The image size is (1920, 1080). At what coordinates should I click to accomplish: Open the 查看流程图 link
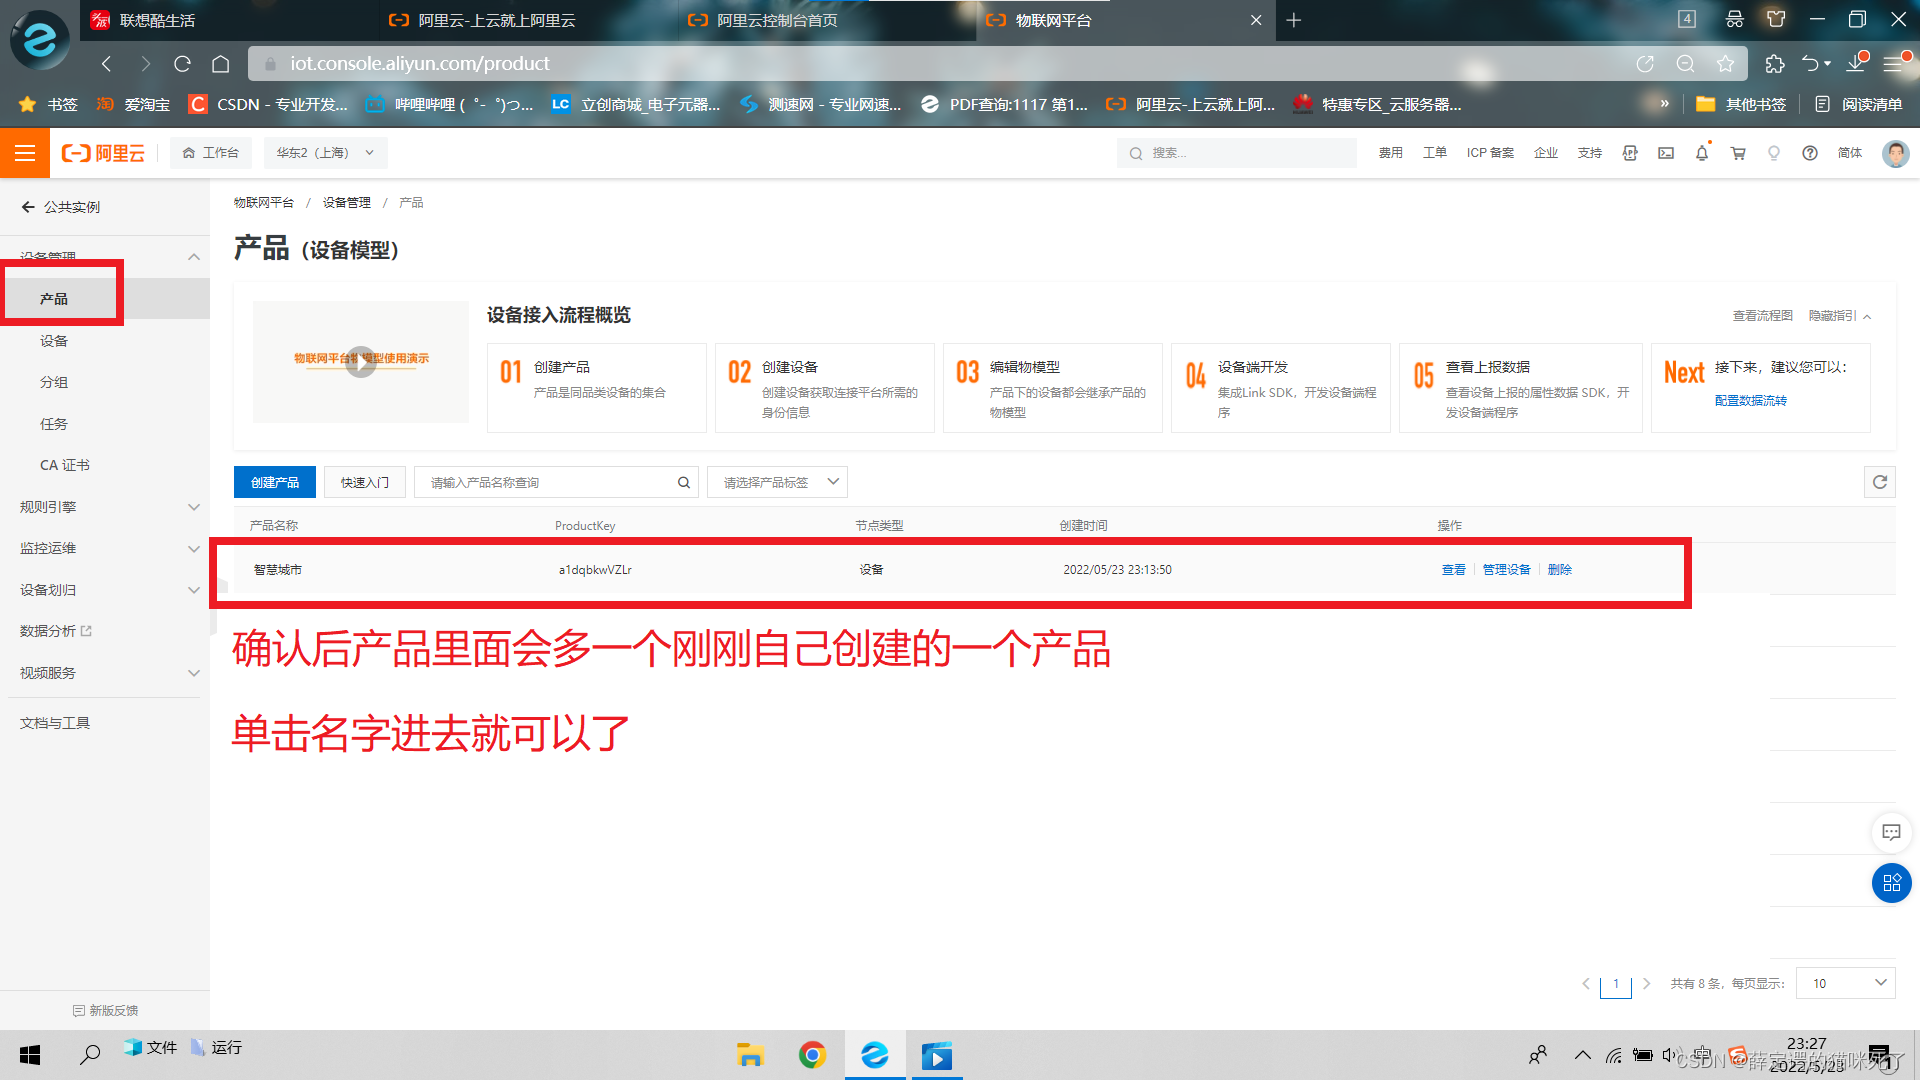click(x=1762, y=316)
